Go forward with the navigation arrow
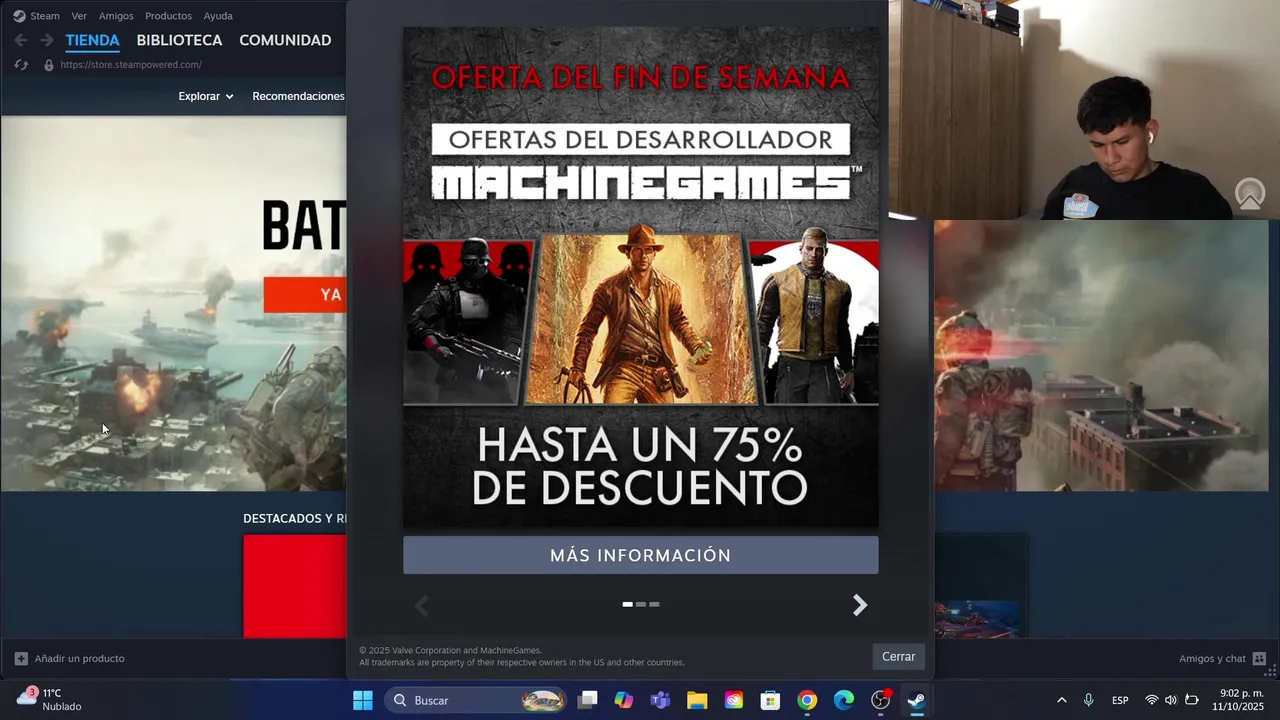Viewport: 1280px width, 720px height. pyautogui.click(x=46, y=40)
